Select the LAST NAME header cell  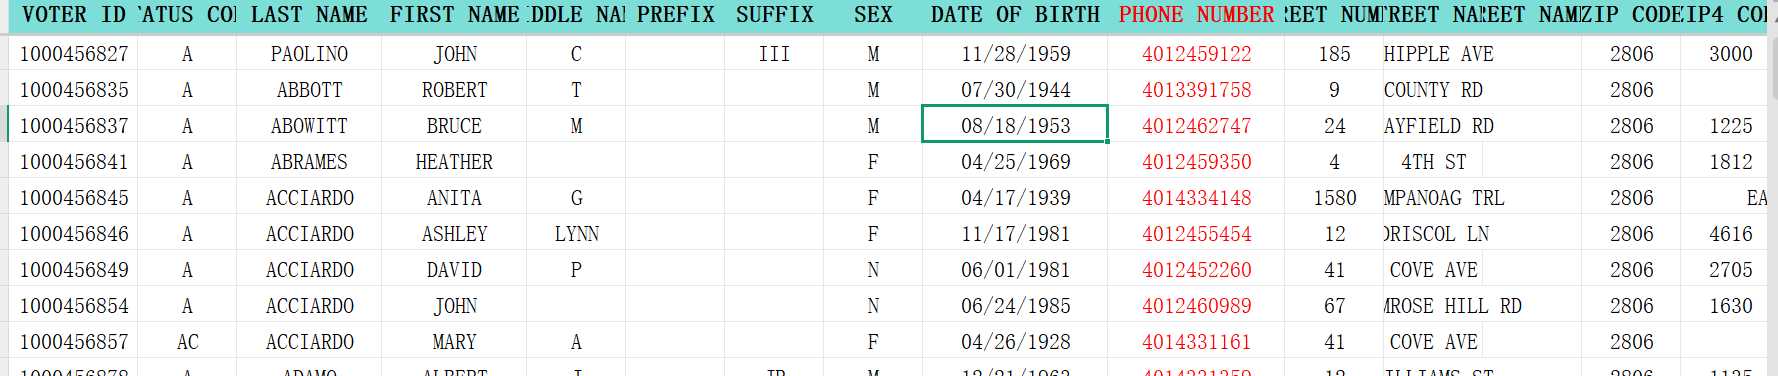tap(309, 15)
